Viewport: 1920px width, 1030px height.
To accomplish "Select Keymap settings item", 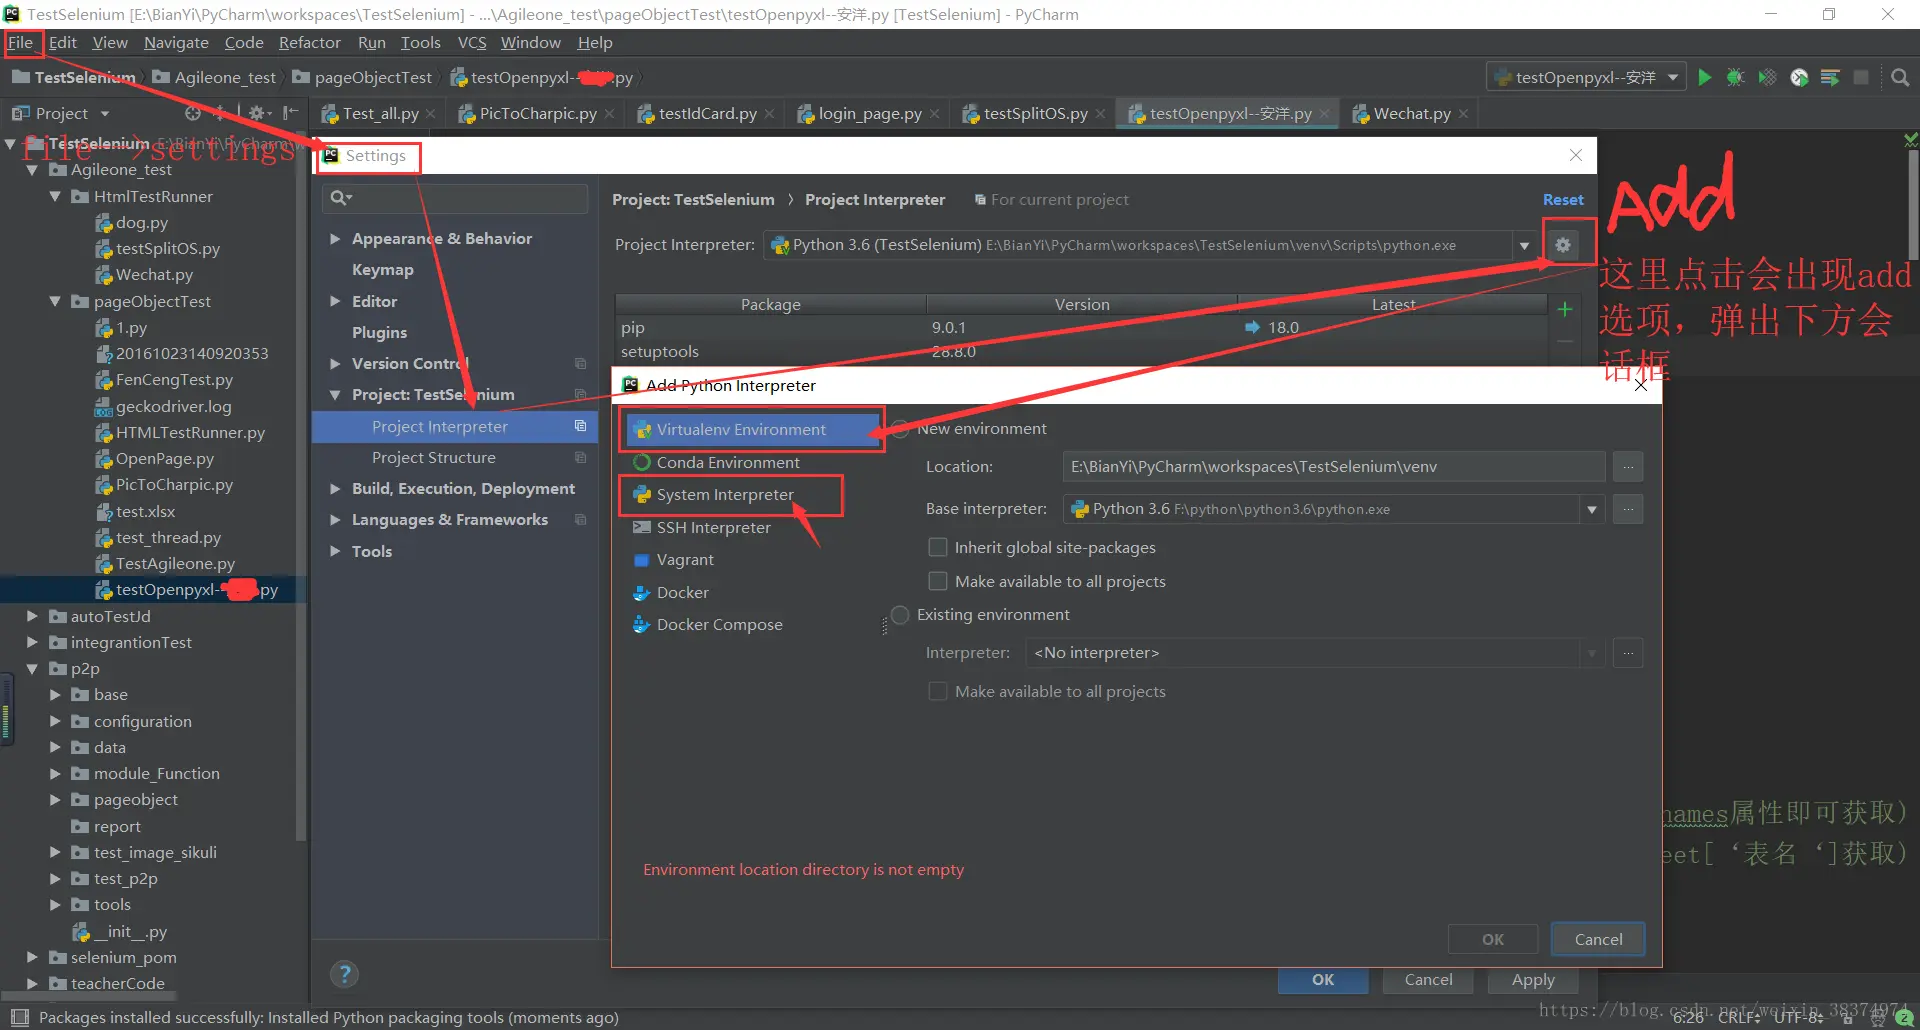I will tap(382, 270).
